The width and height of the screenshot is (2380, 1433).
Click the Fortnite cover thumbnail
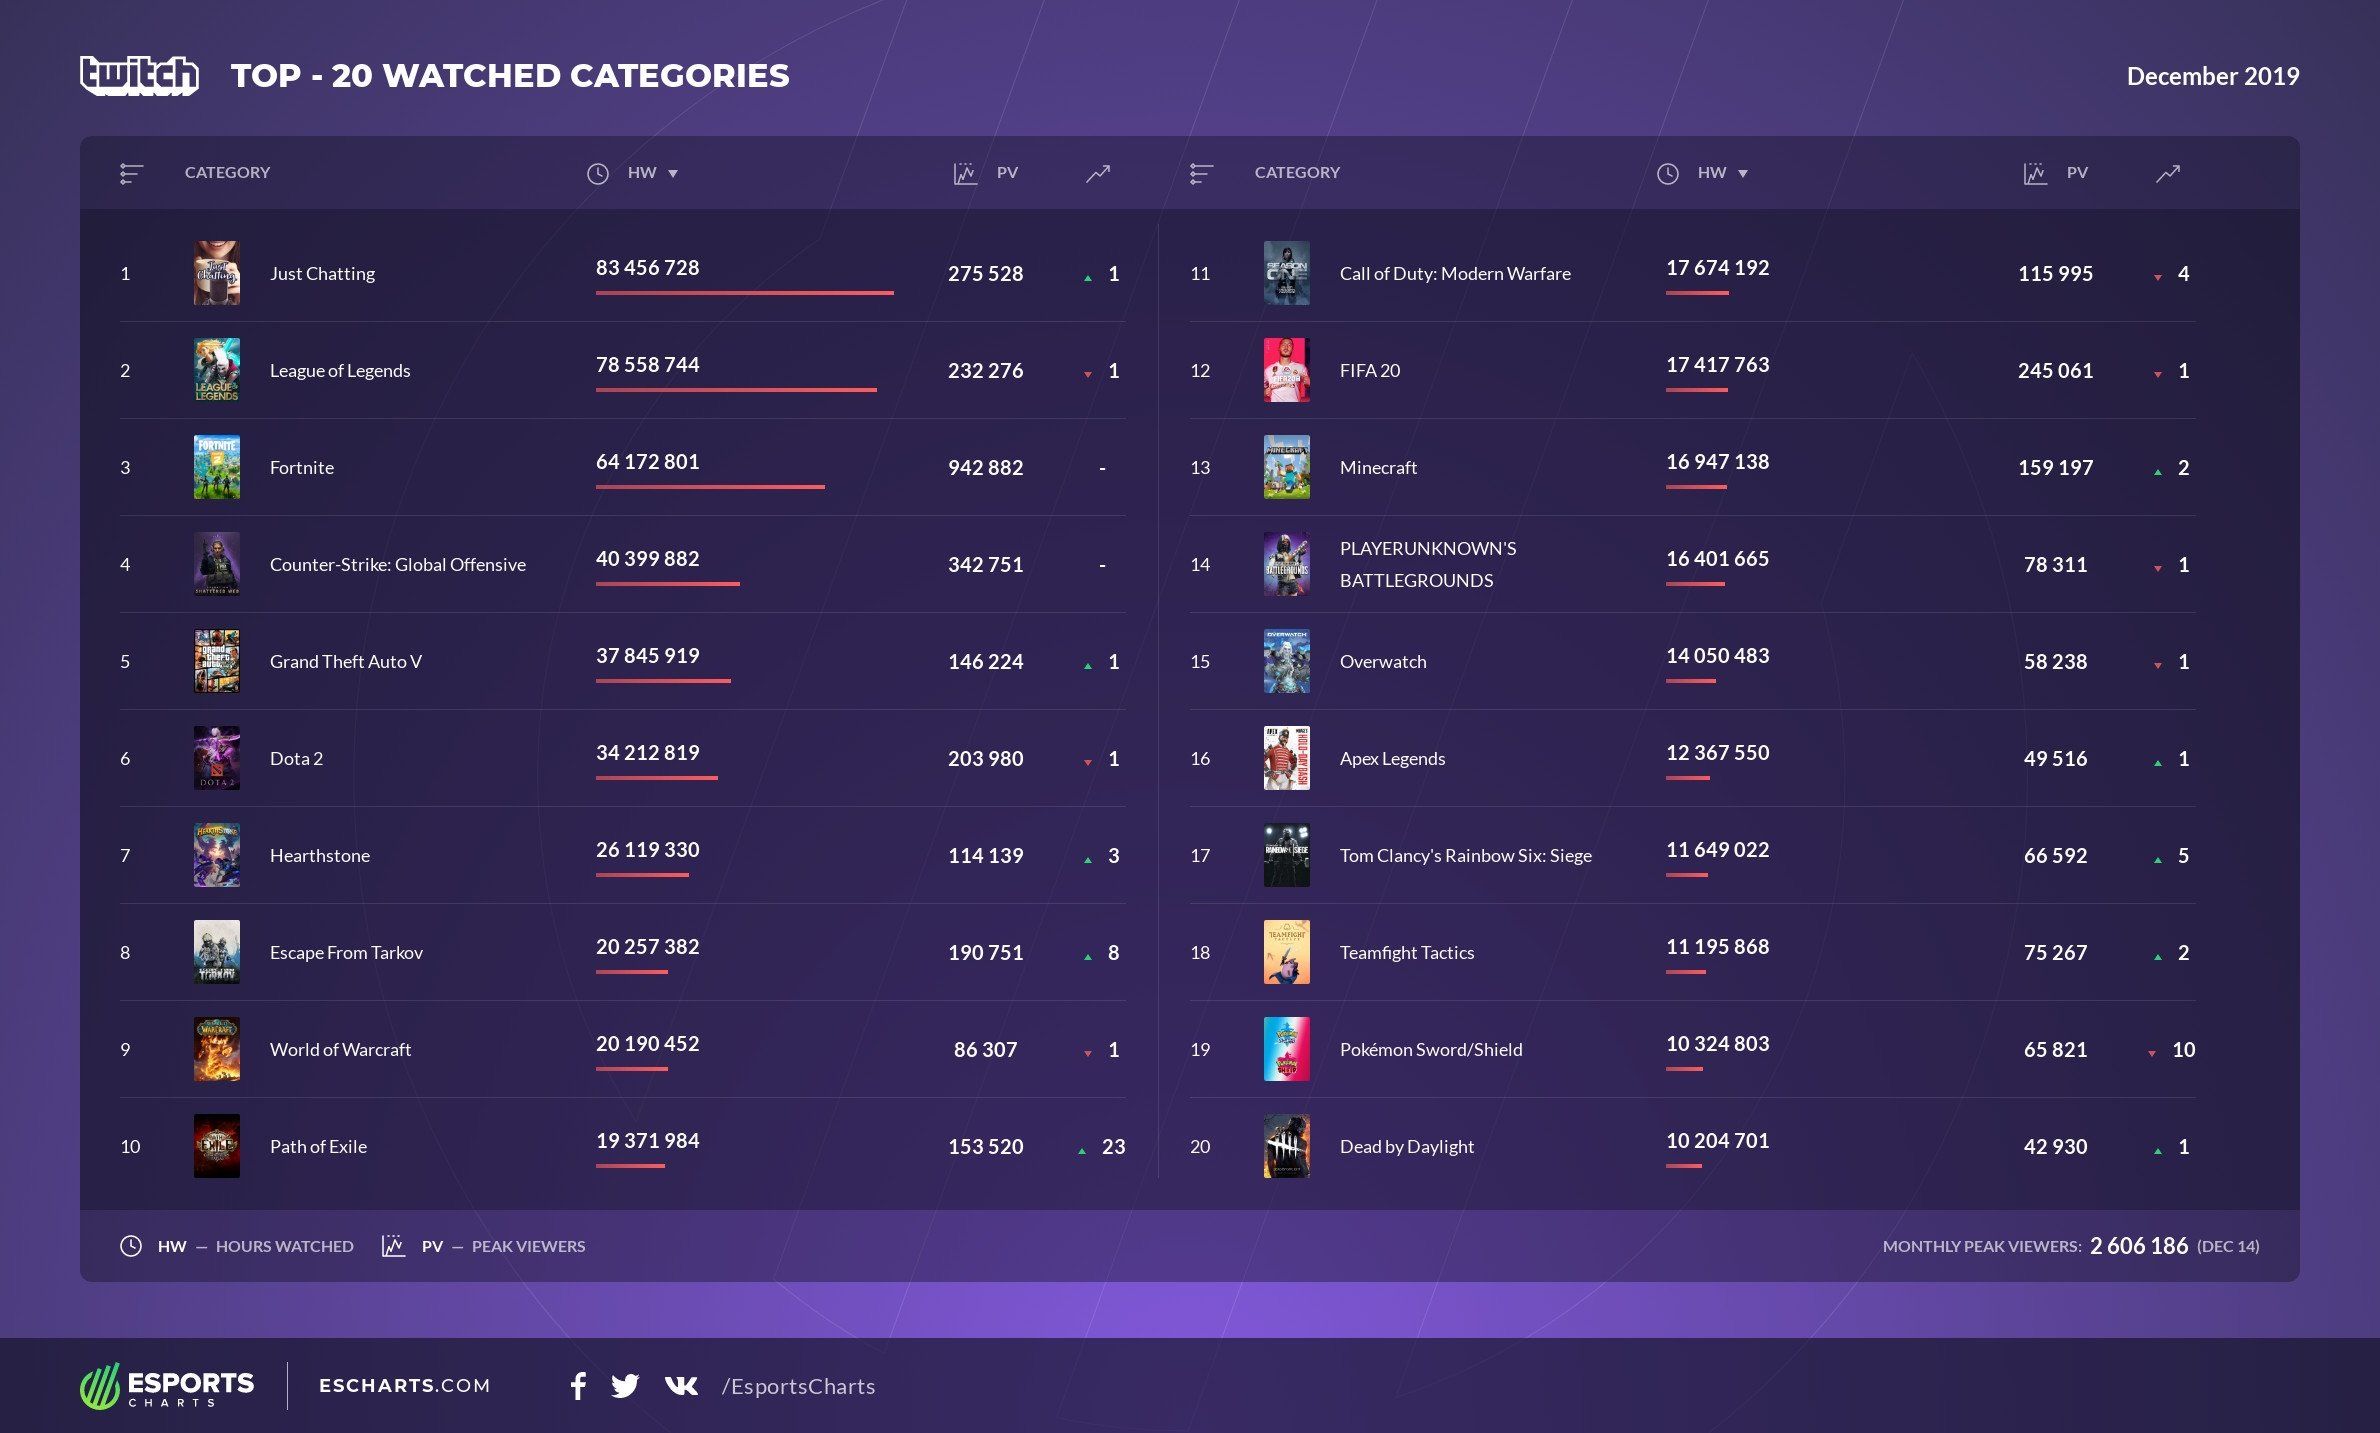(216, 467)
